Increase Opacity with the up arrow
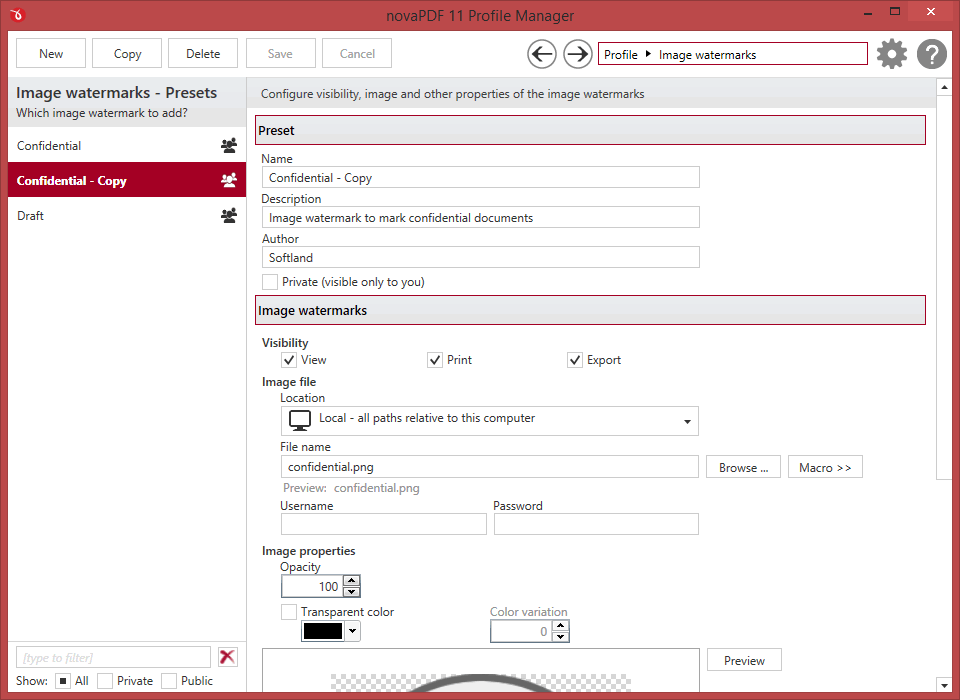This screenshot has width=960, height=700. click(x=351, y=581)
